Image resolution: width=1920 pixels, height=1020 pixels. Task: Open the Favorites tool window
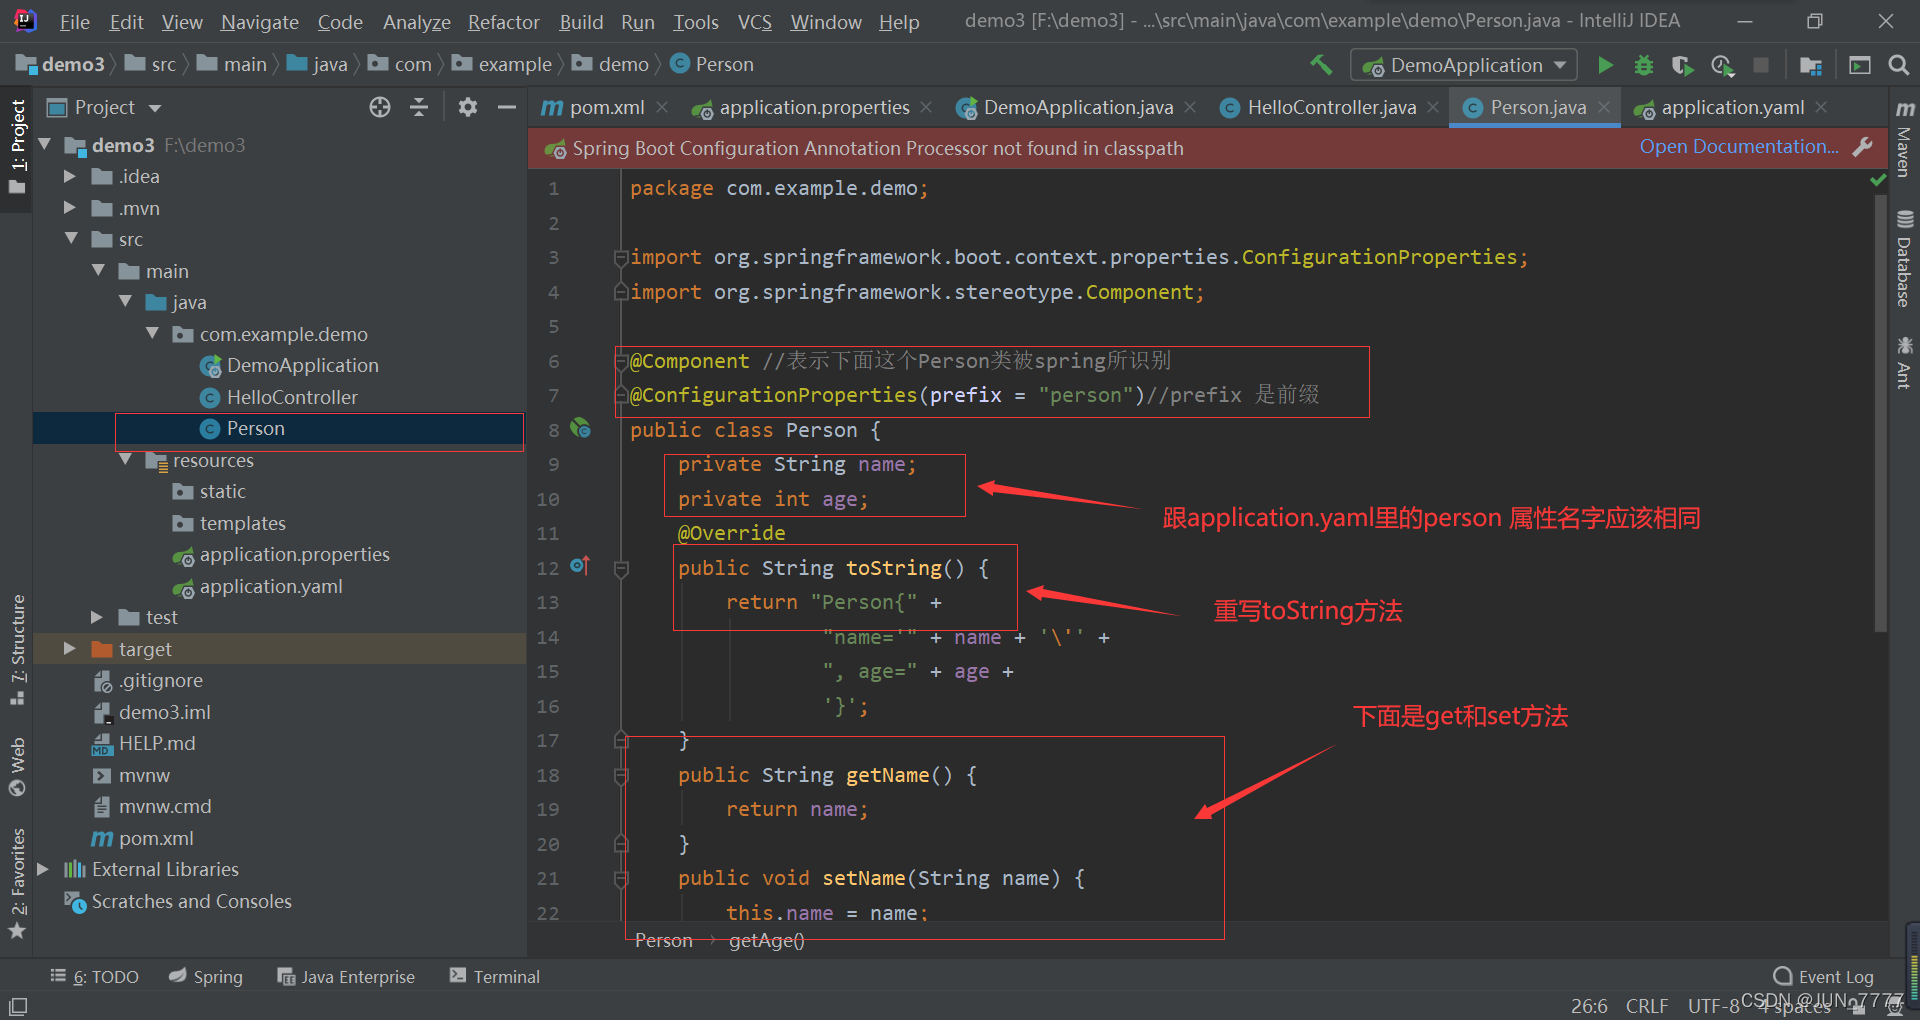coord(17,883)
